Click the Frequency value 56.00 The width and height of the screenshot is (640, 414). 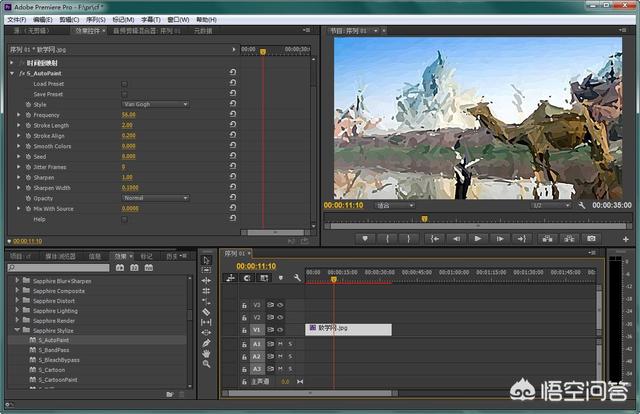pos(129,115)
